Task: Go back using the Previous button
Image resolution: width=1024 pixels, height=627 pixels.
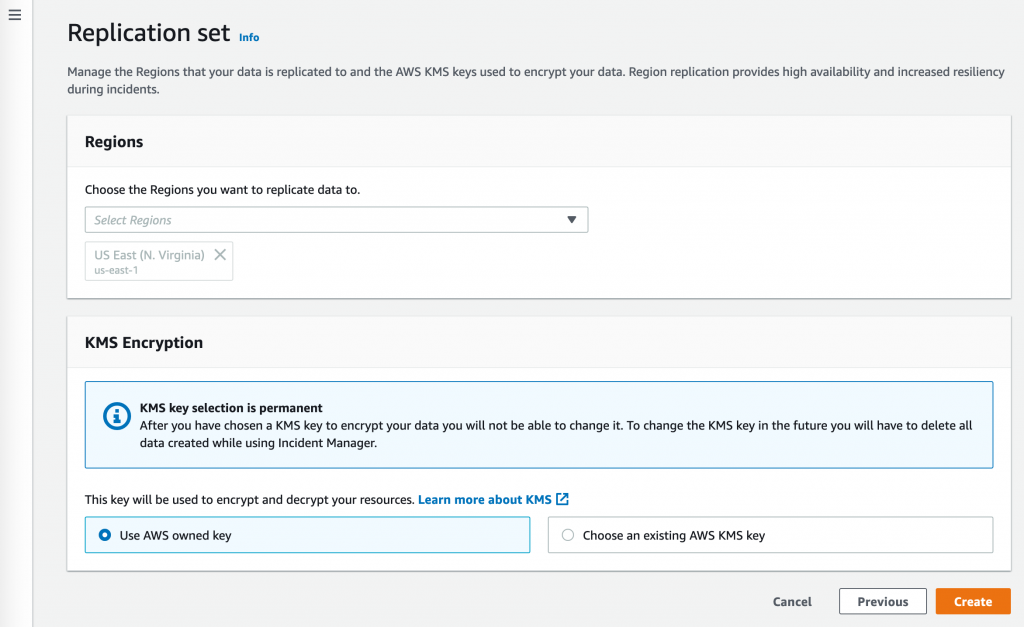Action: [882, 601]
